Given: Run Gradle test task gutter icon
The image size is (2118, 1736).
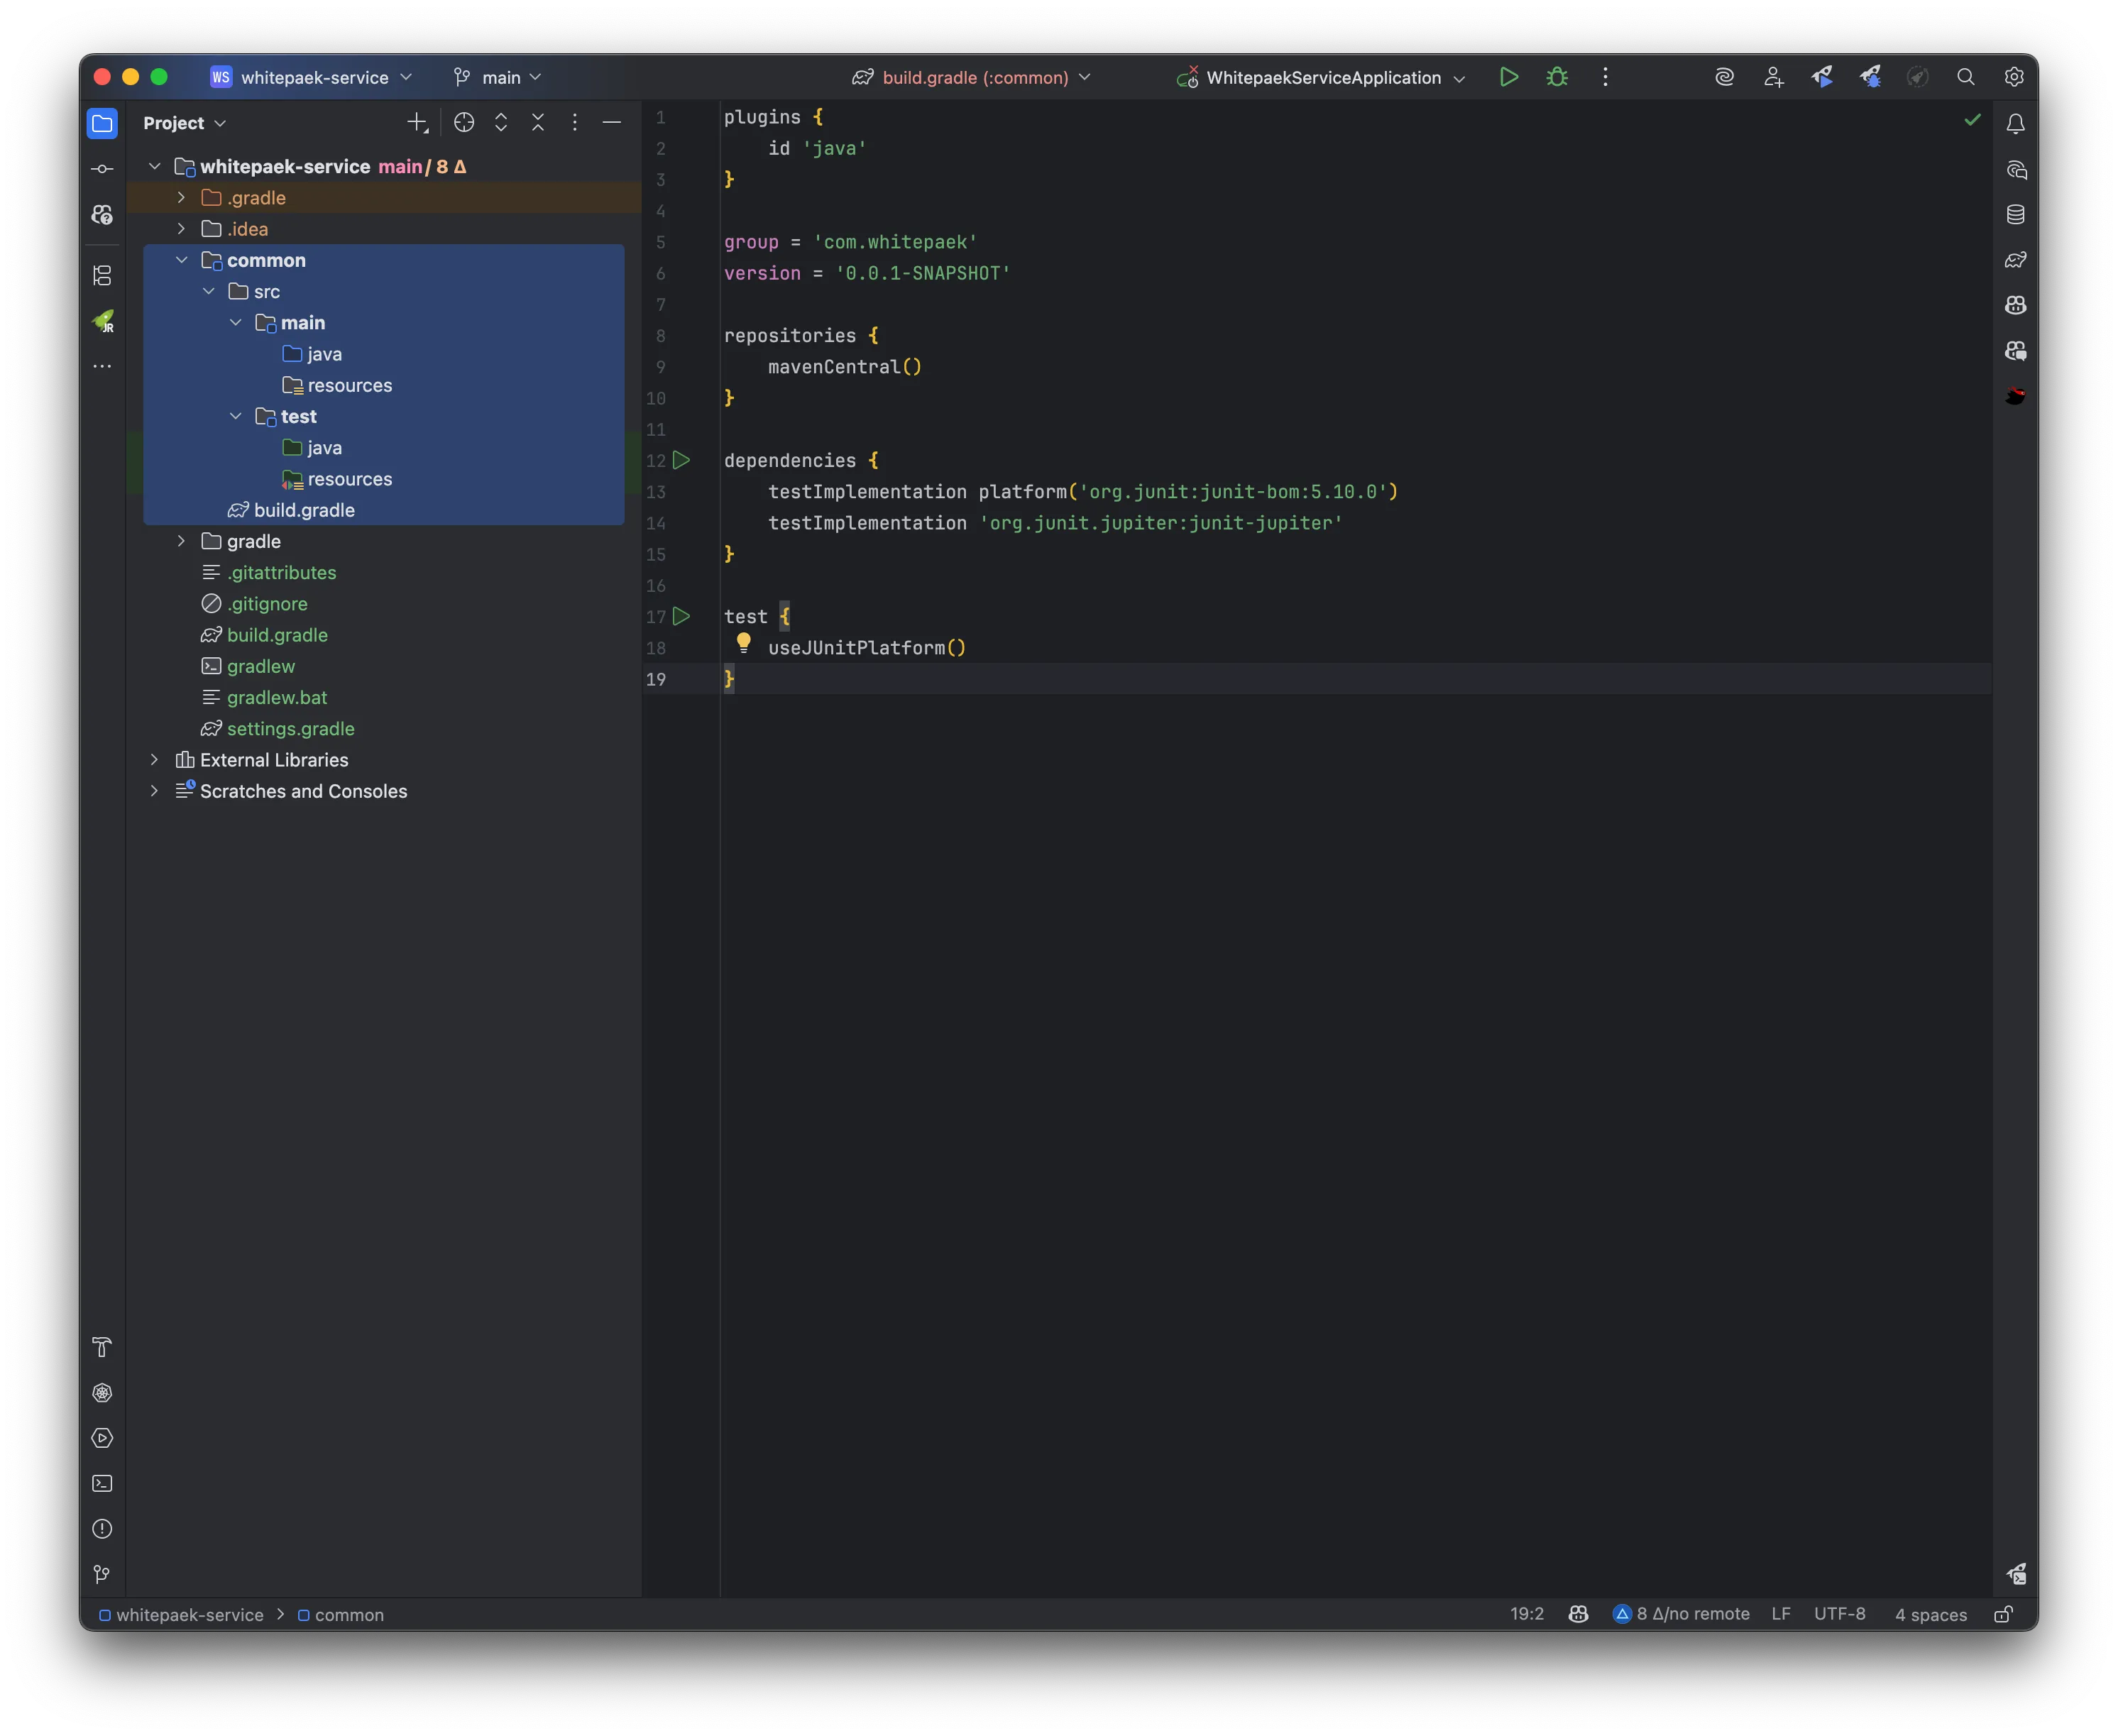Looking at the screenshot, I should pyautogui.click(x=681, y=616).
